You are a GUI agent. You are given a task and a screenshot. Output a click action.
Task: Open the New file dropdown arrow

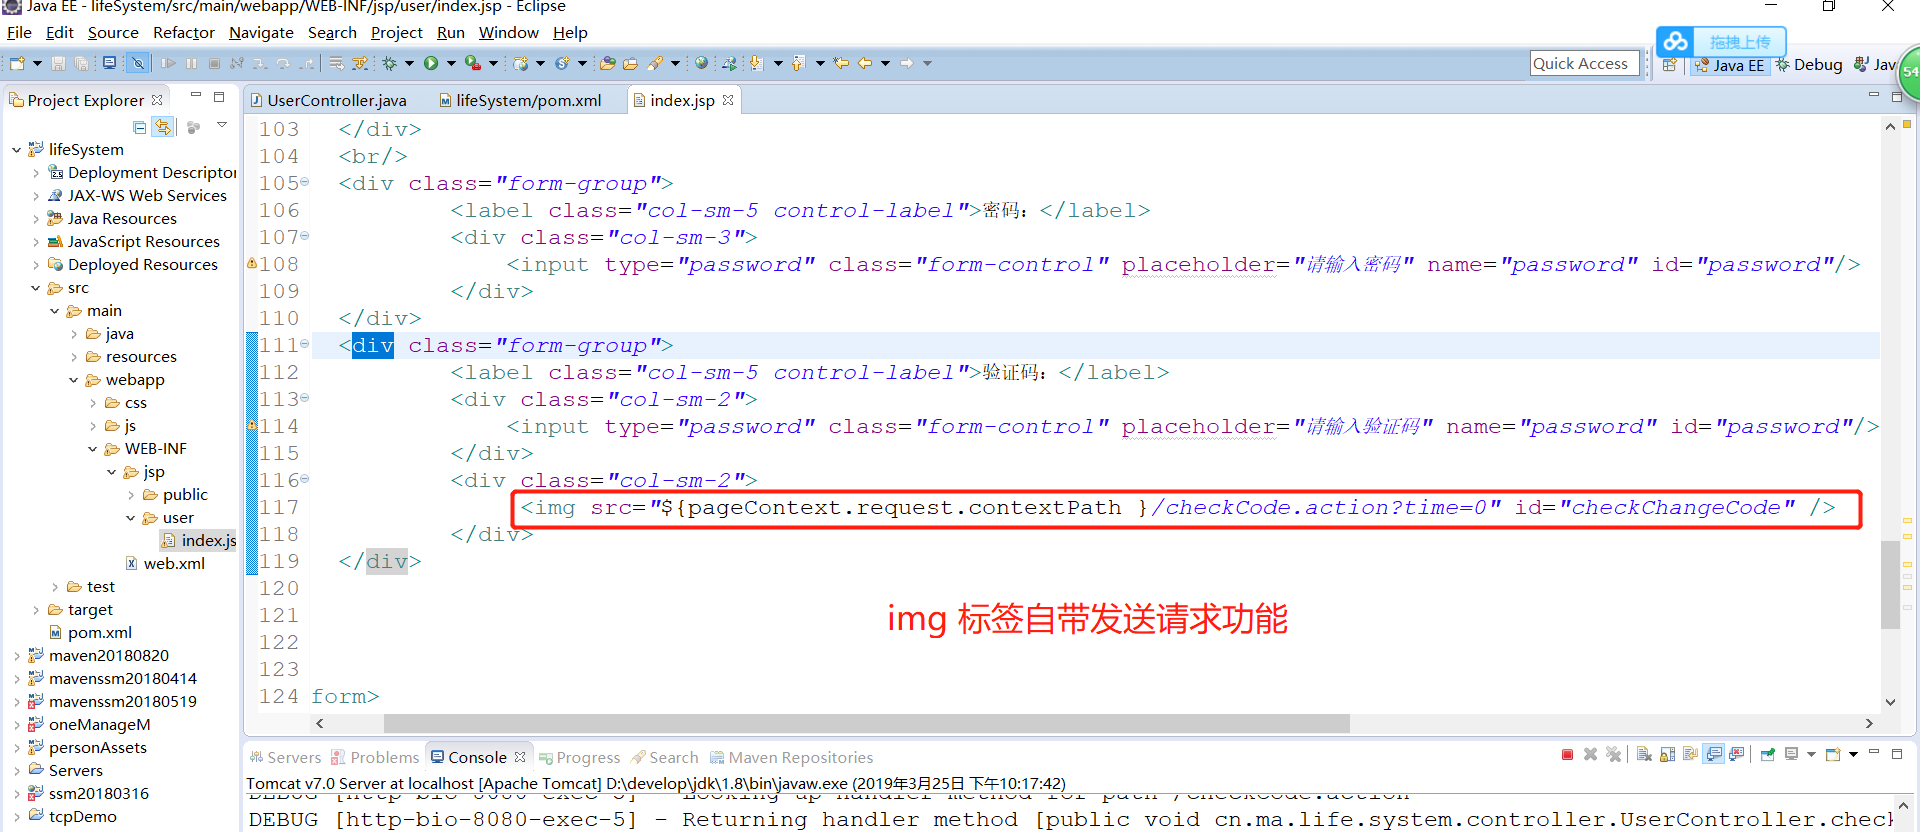pos(37,63)
